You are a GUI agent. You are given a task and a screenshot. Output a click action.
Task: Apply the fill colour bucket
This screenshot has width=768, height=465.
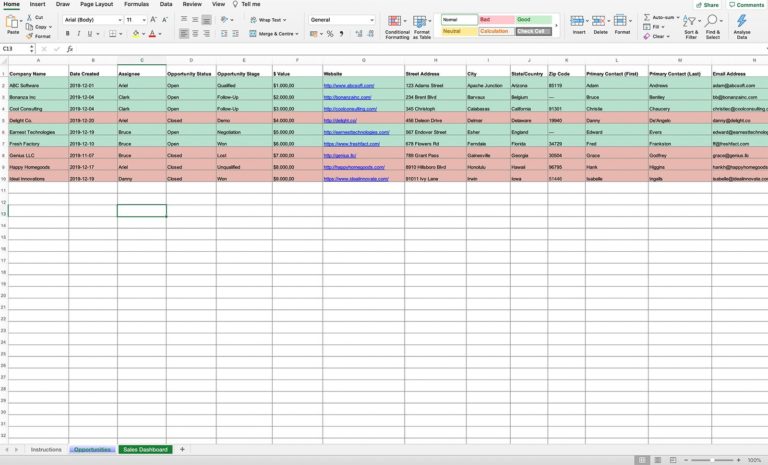[x=136, y=34]
